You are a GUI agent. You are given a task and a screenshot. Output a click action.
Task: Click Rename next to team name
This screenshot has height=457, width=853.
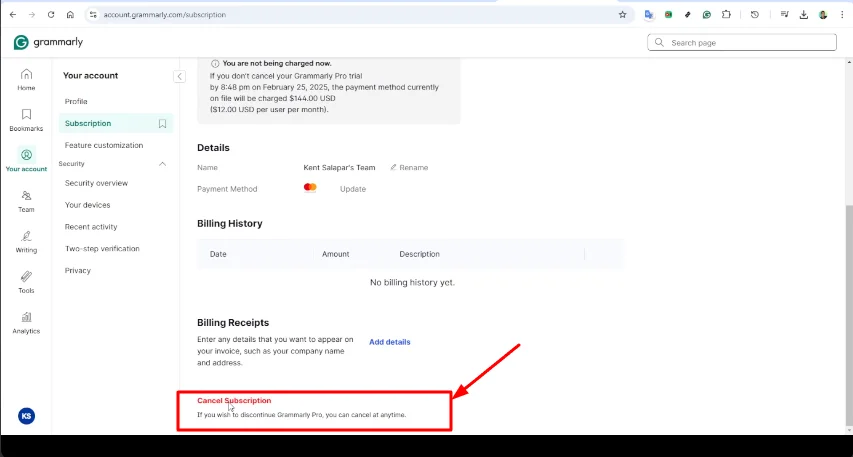click(x=409, y=168)
